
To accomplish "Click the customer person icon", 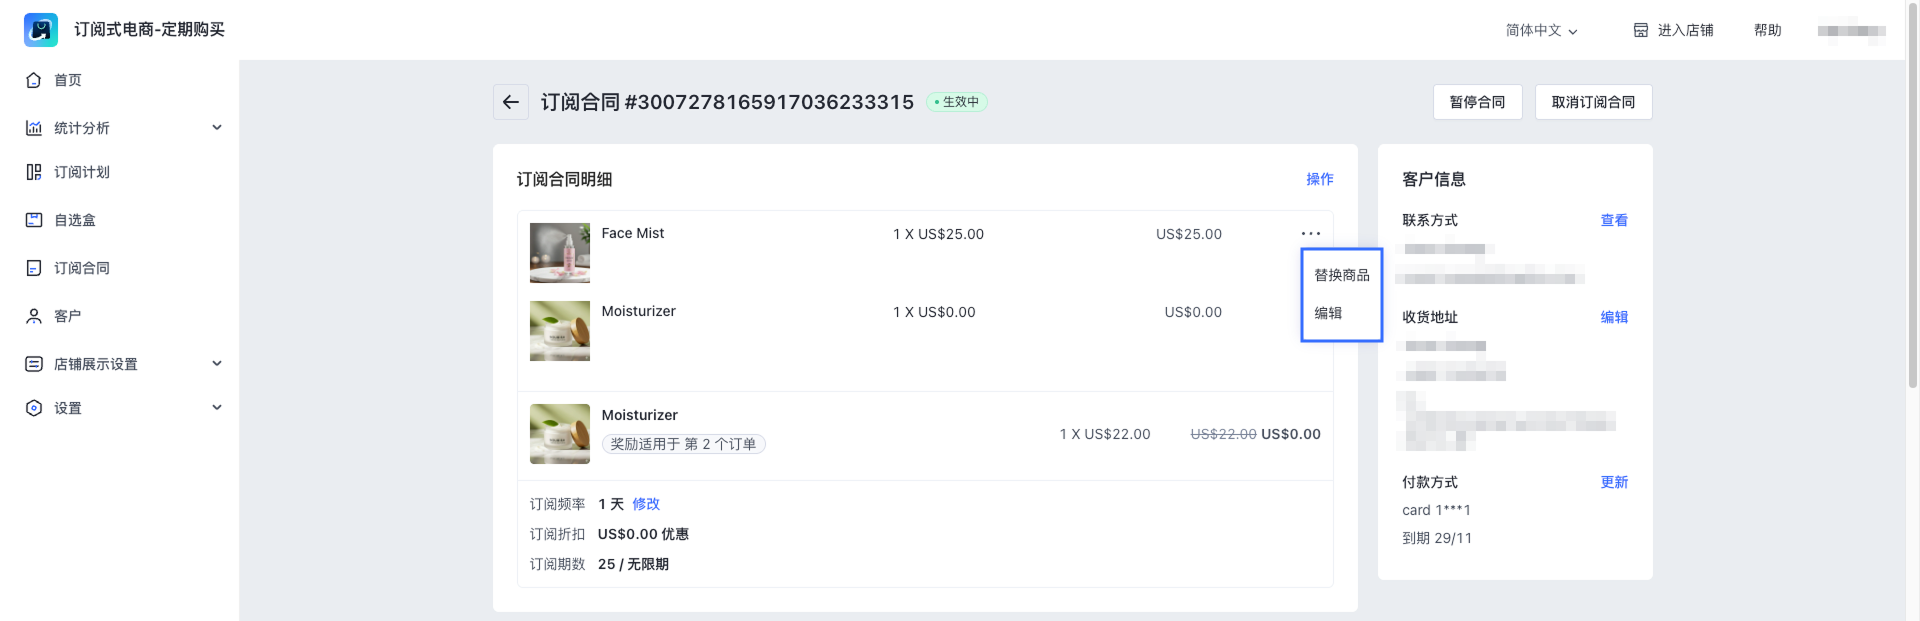I will coord(34,316).
